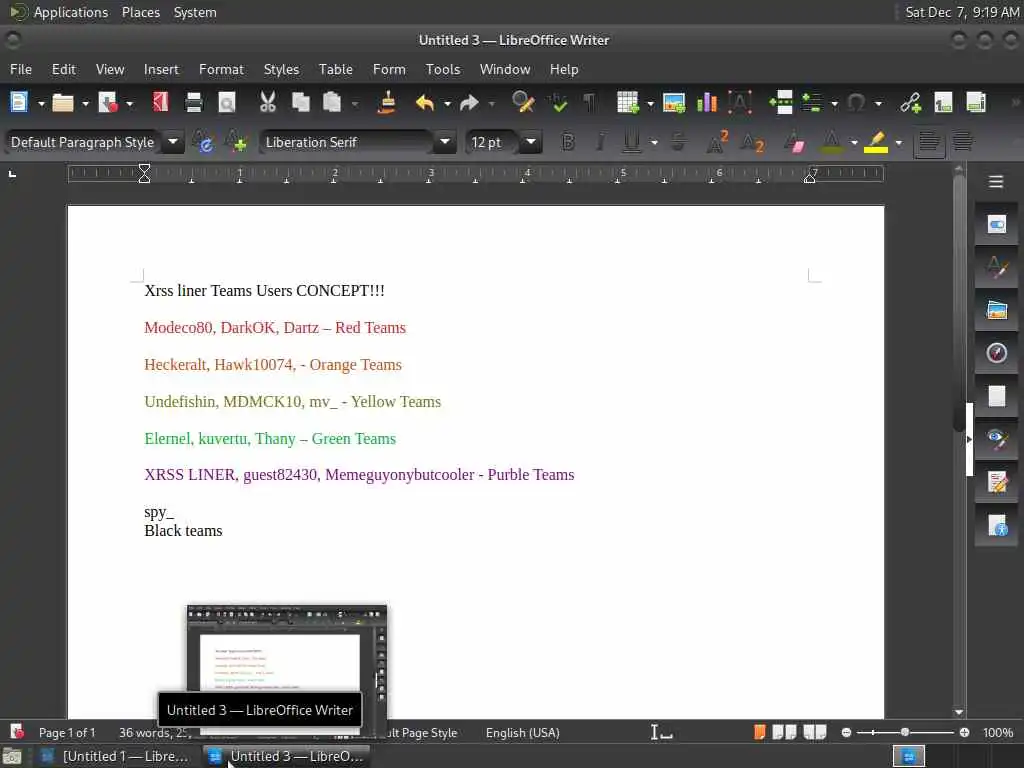Open the Styles menu
Image resolution: width=1024 pixels, height=768 pixels.
click(281, 69)
